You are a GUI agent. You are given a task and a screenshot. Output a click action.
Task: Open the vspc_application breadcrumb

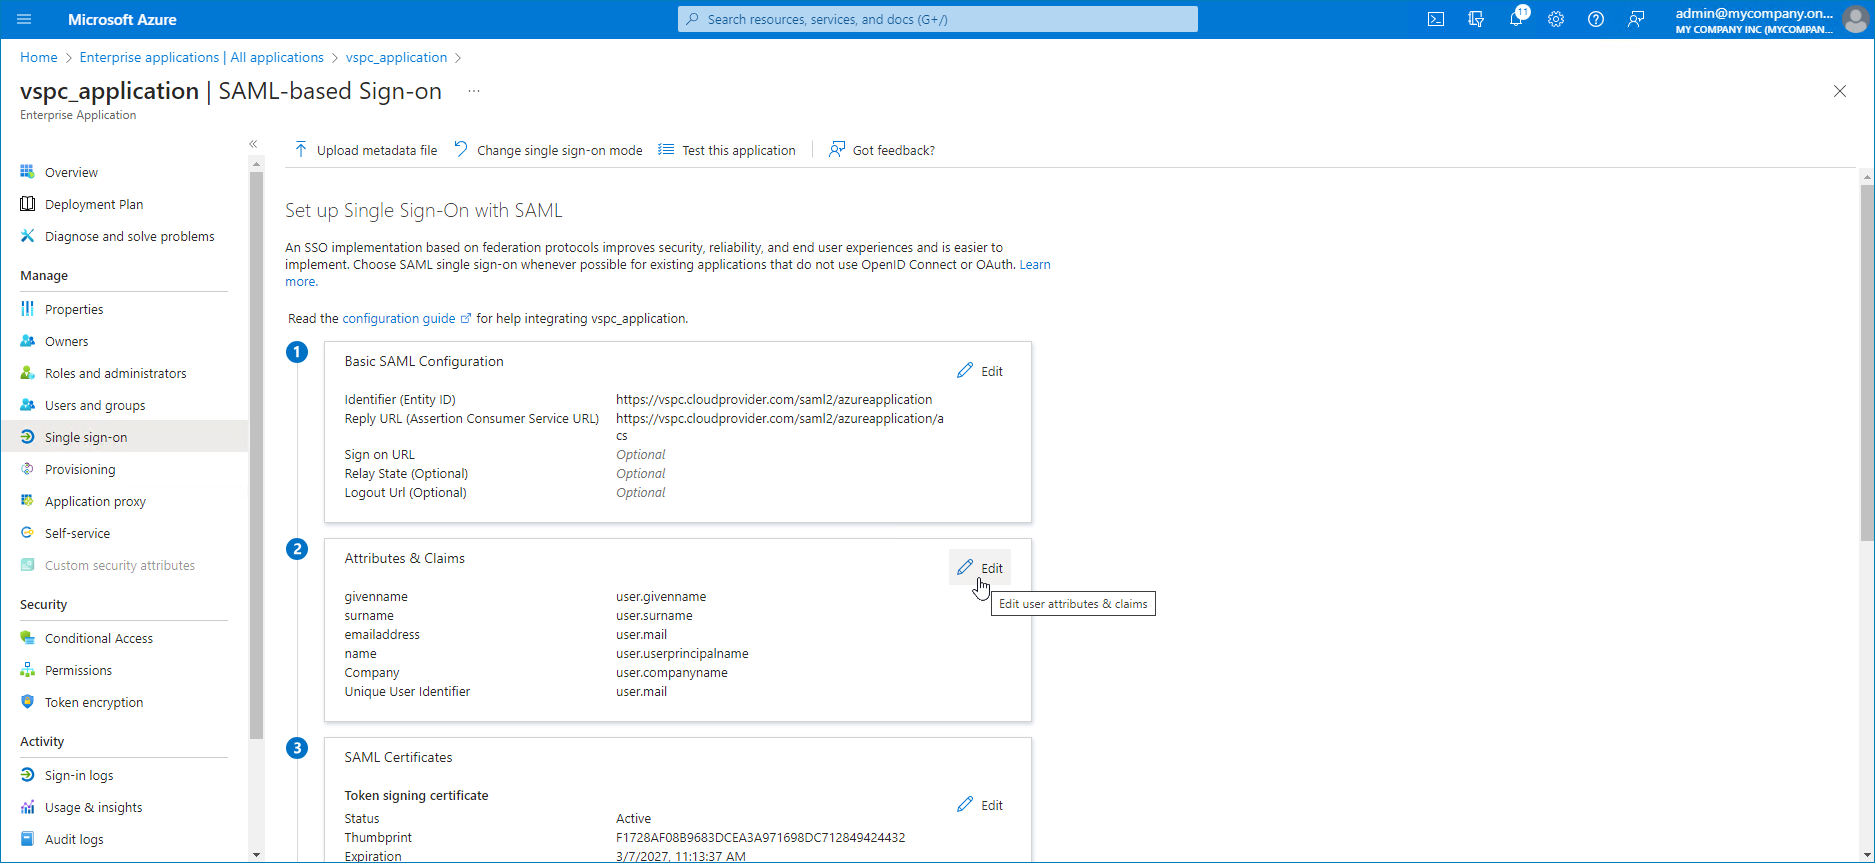[x=396, y=57]
